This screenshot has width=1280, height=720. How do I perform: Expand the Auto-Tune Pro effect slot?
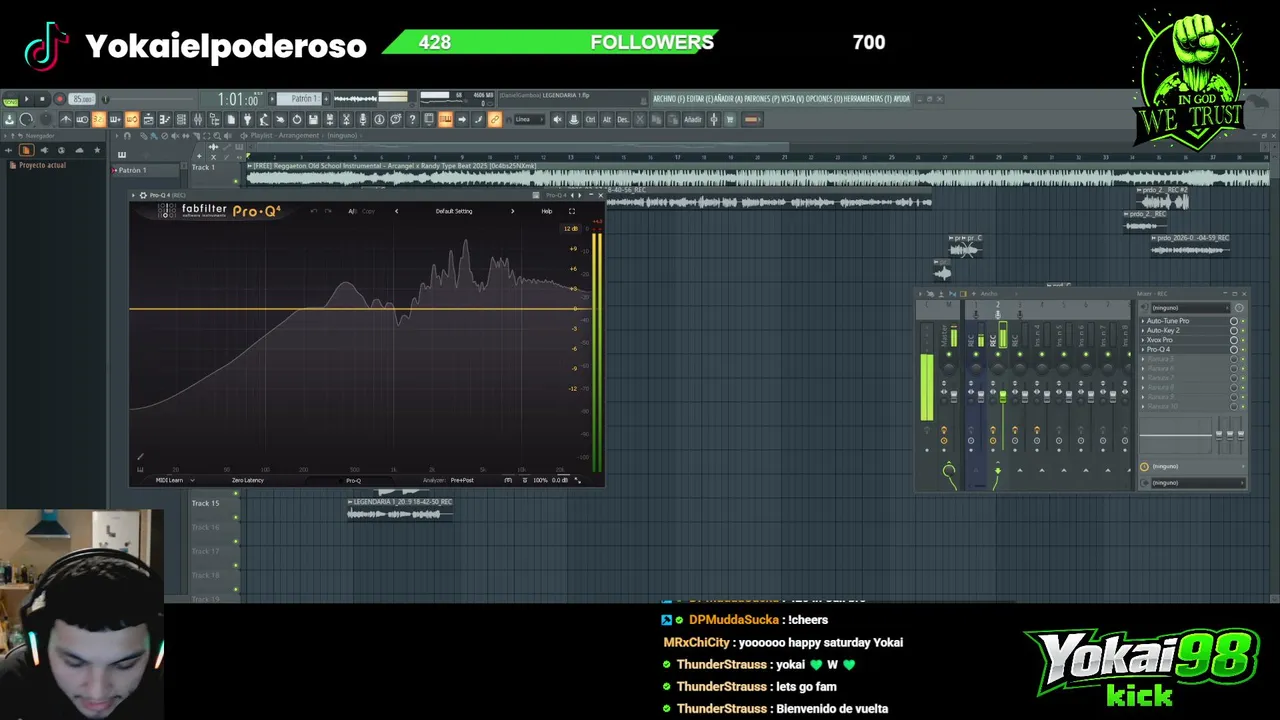1143,321
